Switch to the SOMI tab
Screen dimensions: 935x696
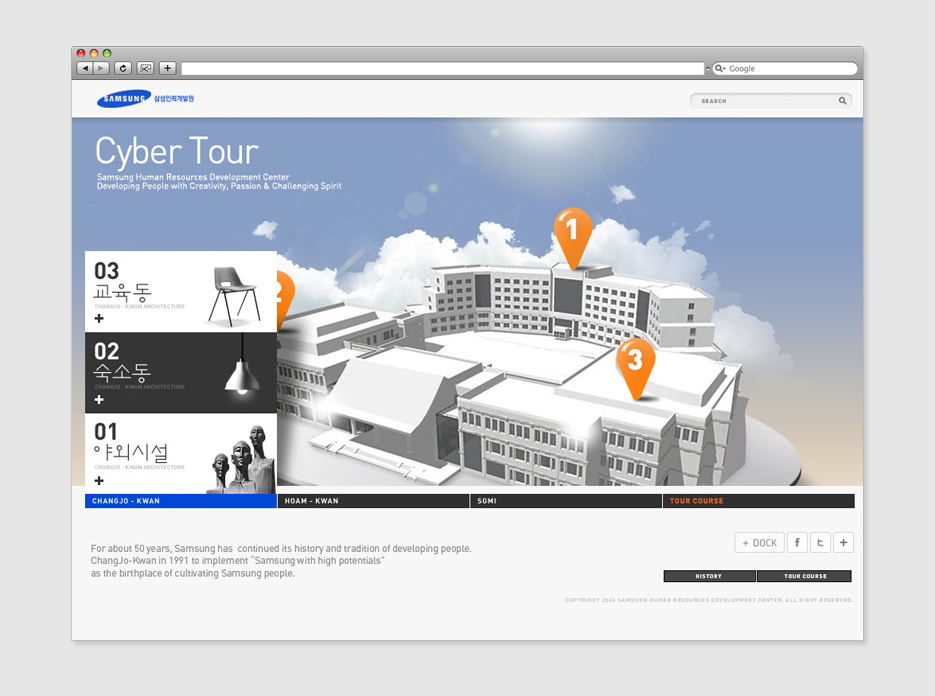[566, 501]
